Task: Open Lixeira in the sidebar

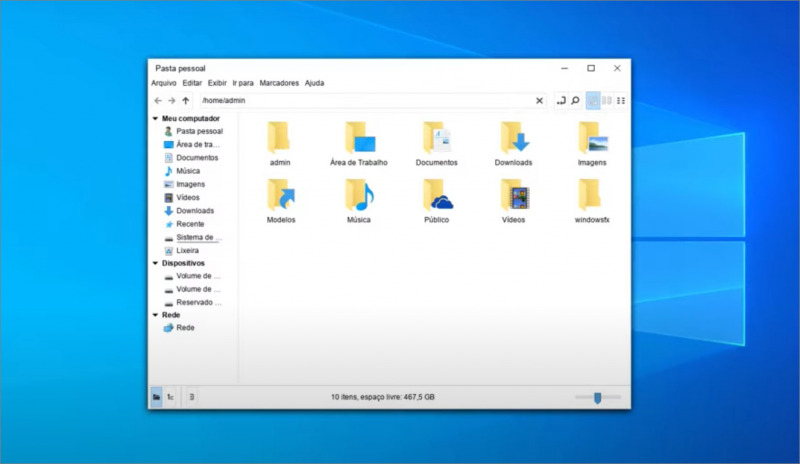Action: (x=187, y=250)
